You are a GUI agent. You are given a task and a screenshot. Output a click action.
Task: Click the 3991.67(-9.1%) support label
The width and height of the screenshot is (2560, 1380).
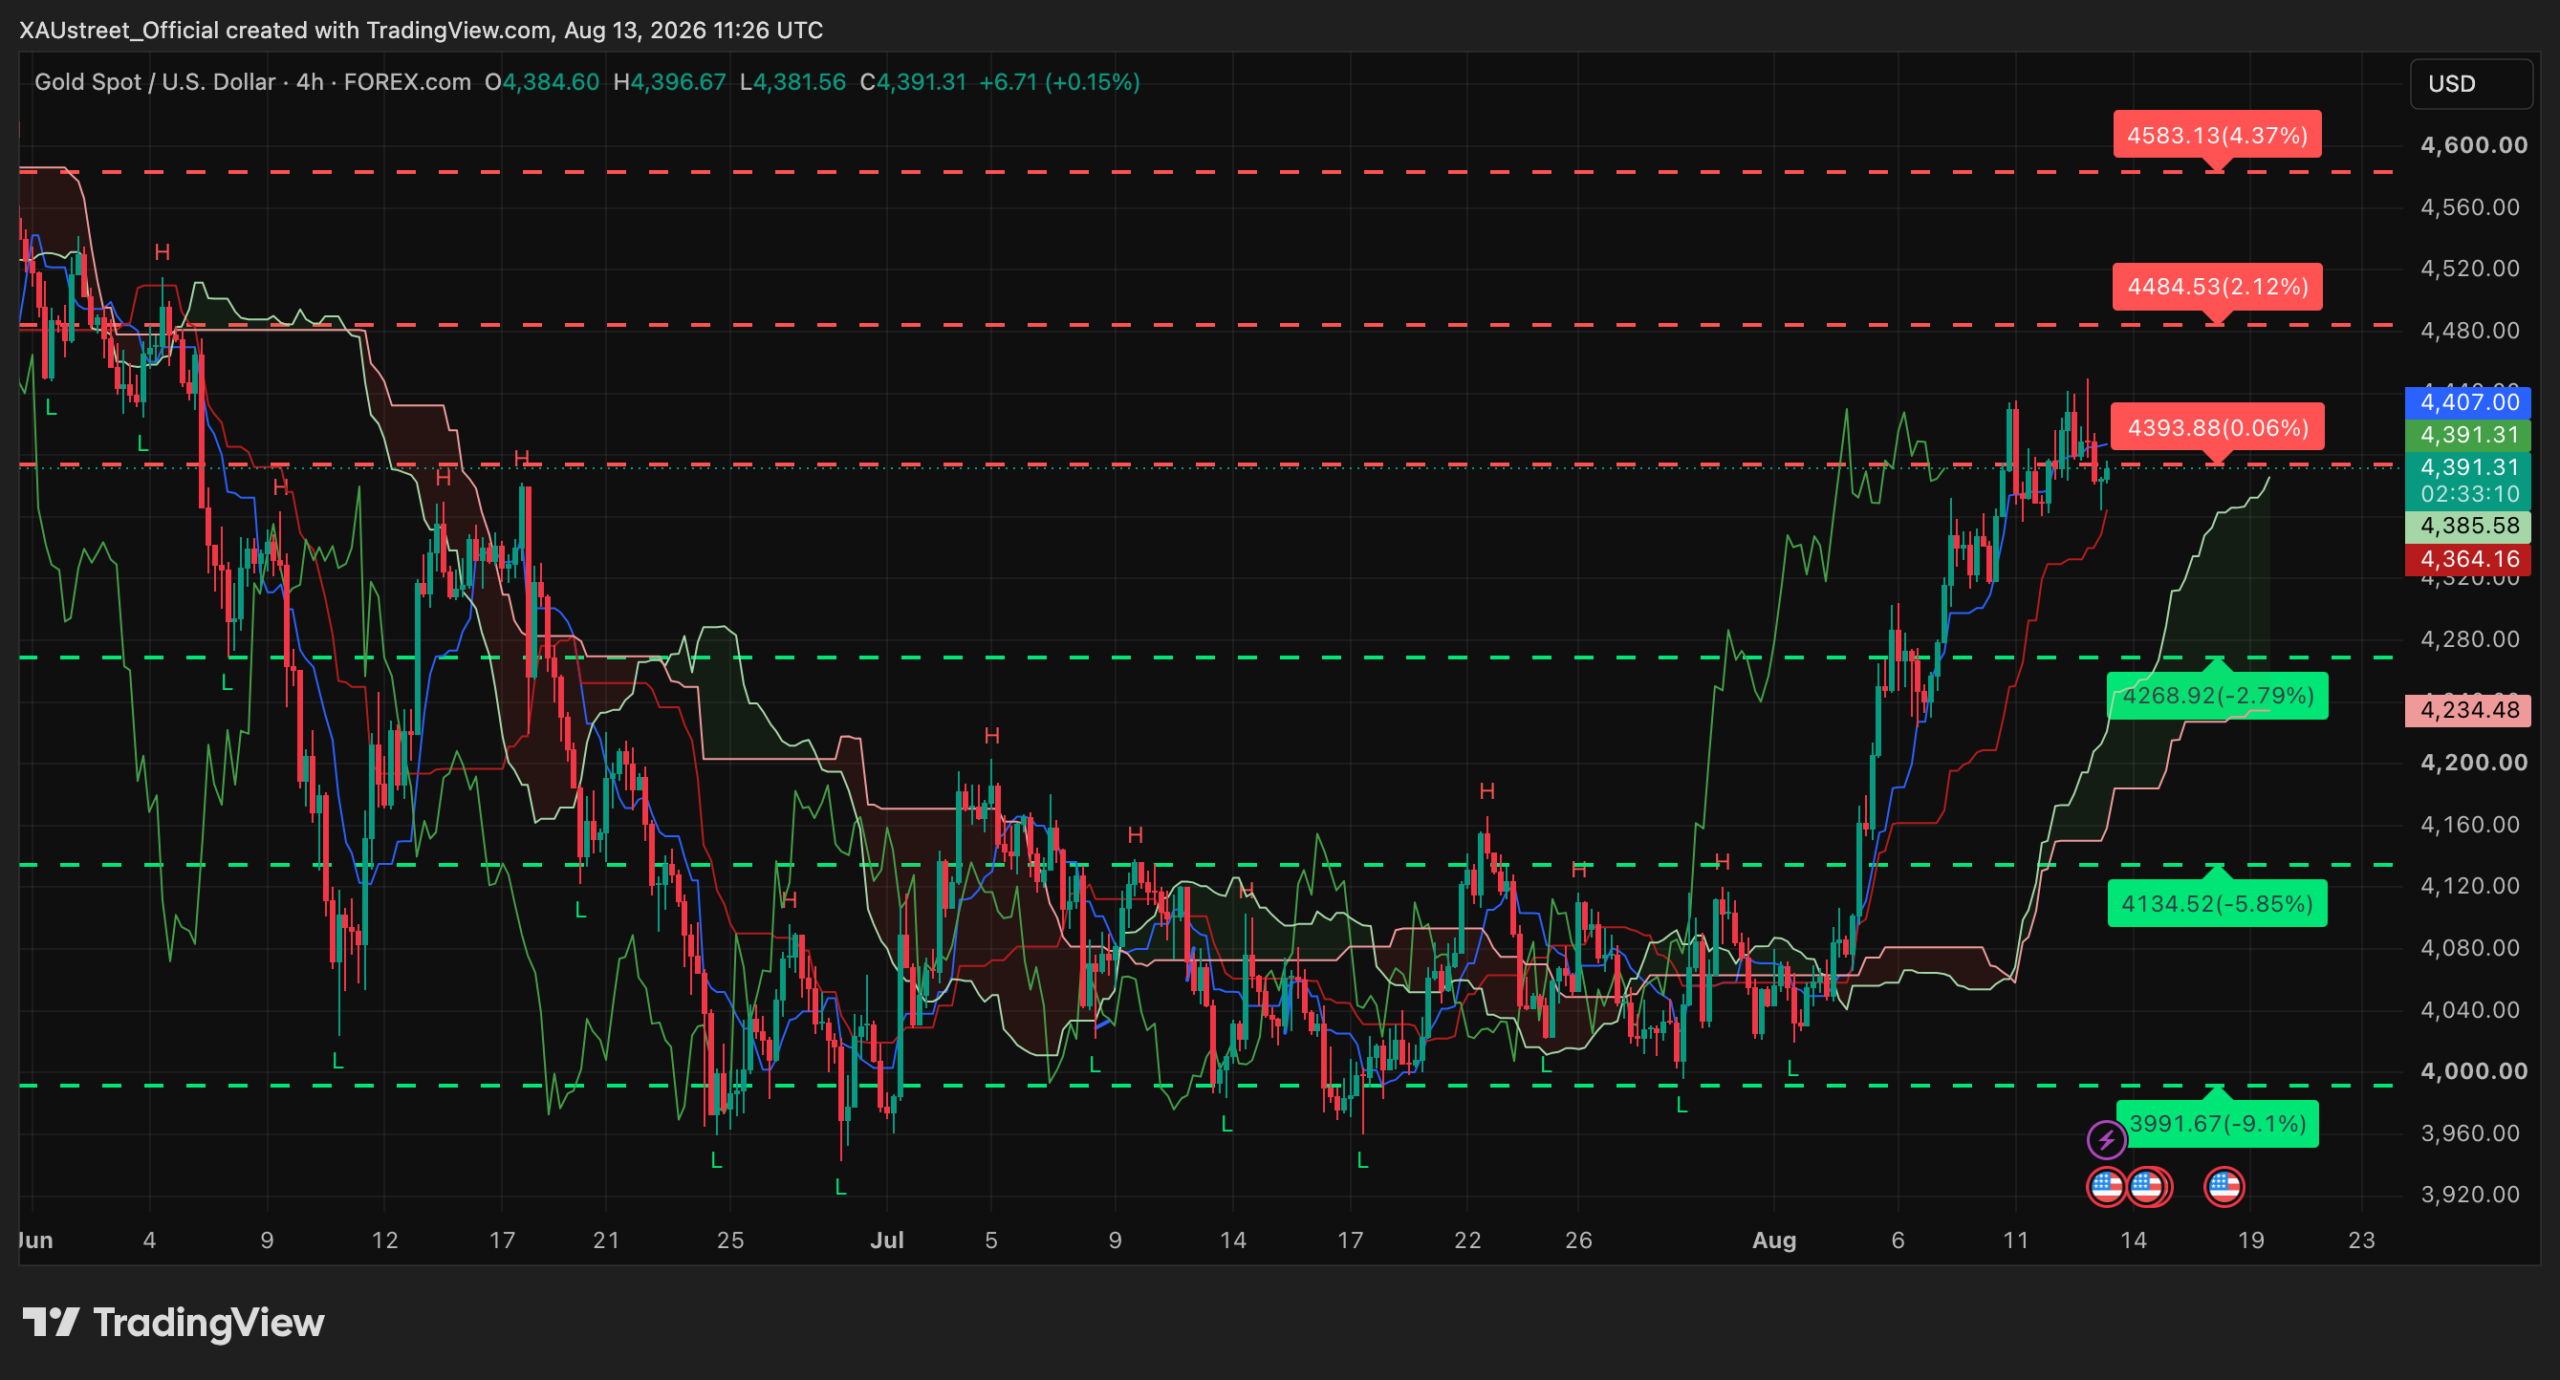click(2217, 1124)
